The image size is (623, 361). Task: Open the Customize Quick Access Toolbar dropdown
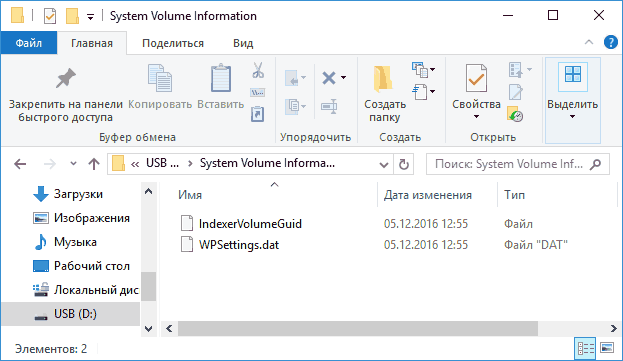coord(91,17)
